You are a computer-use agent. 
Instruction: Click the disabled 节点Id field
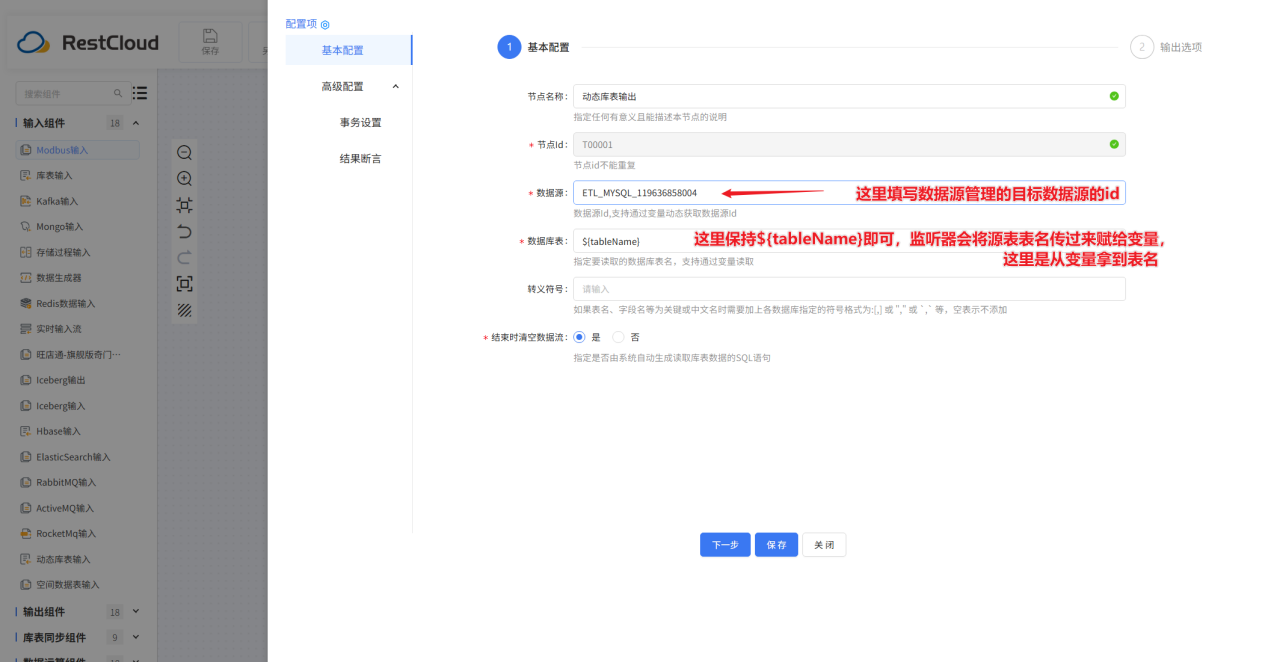[x=849, y=144]
